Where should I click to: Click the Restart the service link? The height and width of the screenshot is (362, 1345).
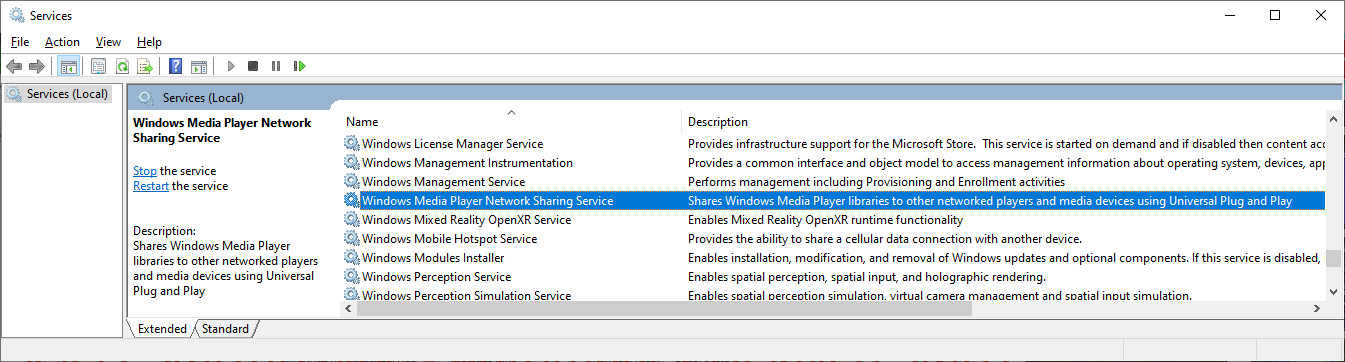point(151,186)
